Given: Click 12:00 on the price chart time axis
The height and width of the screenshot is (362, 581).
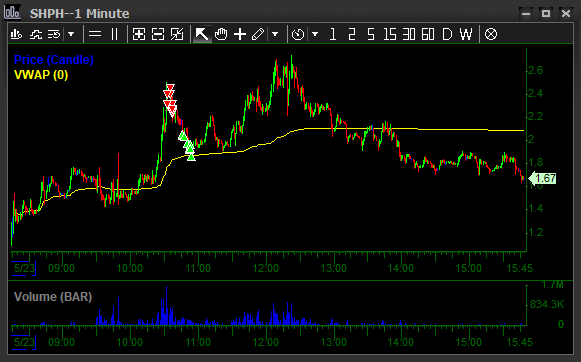Looking at the screenshot, I should tap(266, 268).
